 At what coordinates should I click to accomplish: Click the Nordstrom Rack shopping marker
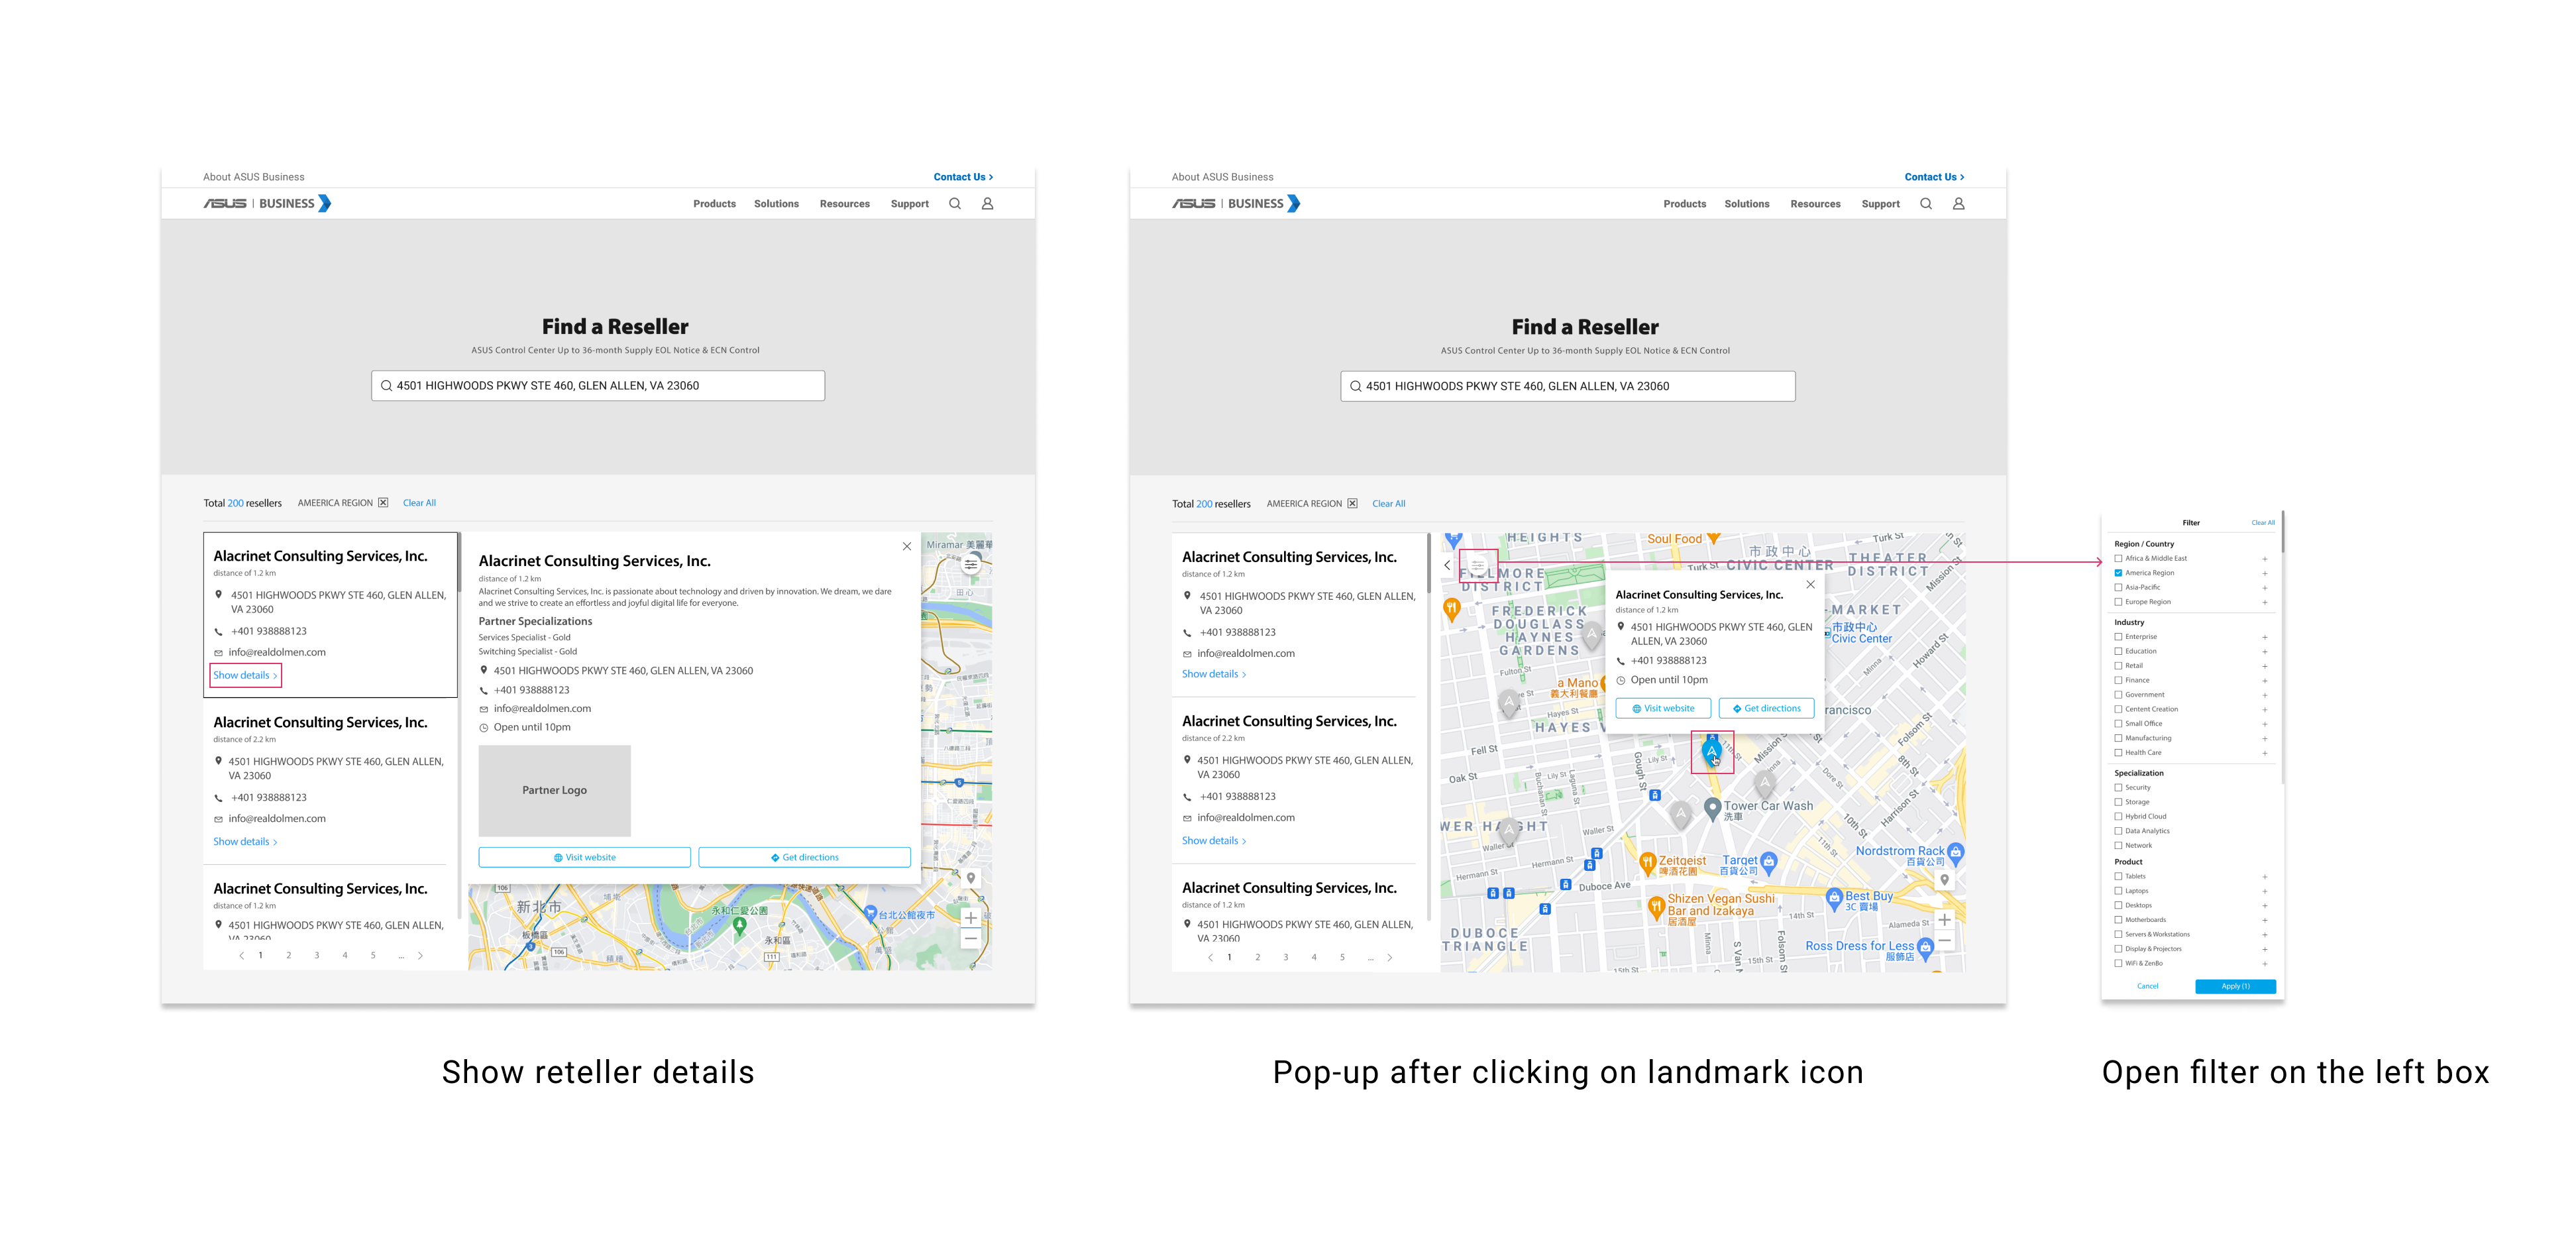tap(1956, 852)
